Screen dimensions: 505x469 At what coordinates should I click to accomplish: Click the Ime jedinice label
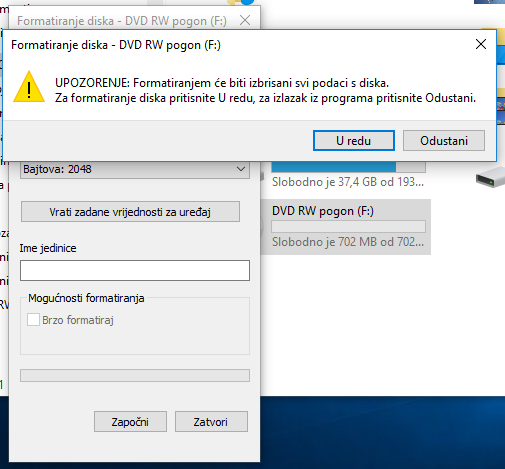[x=48, y=248]
